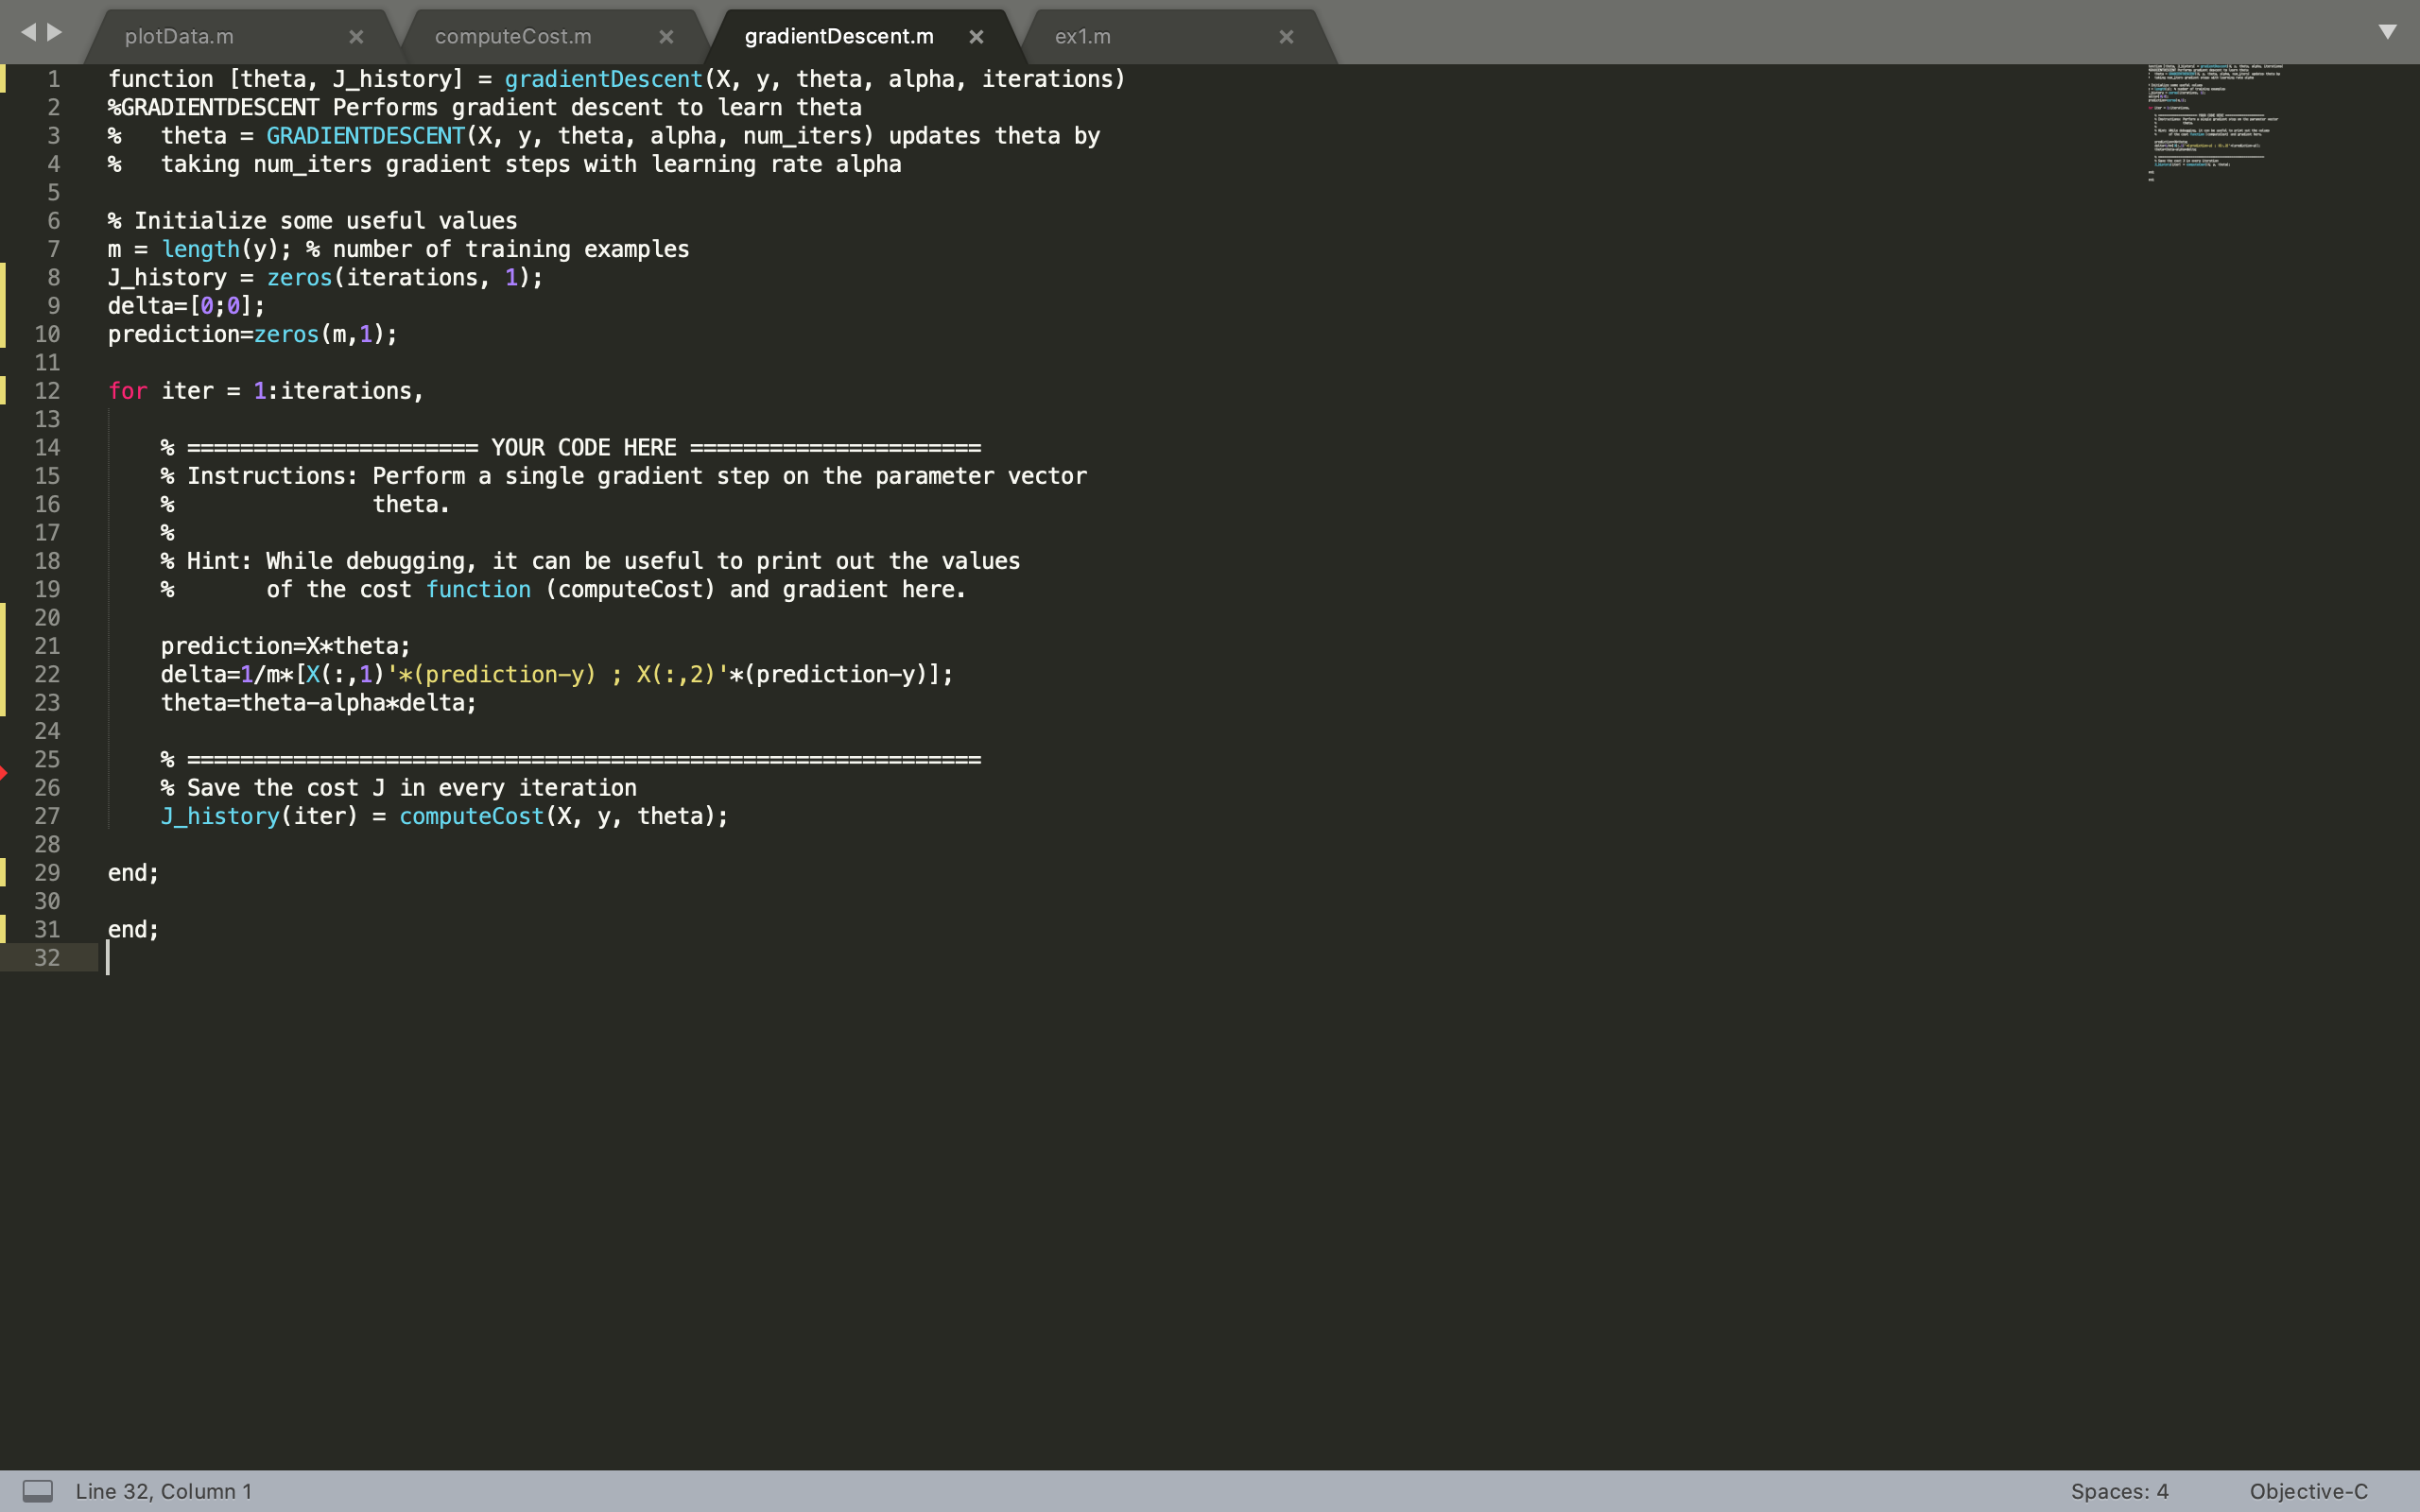Click the minimap code overview

click(x=2214, y=123)
